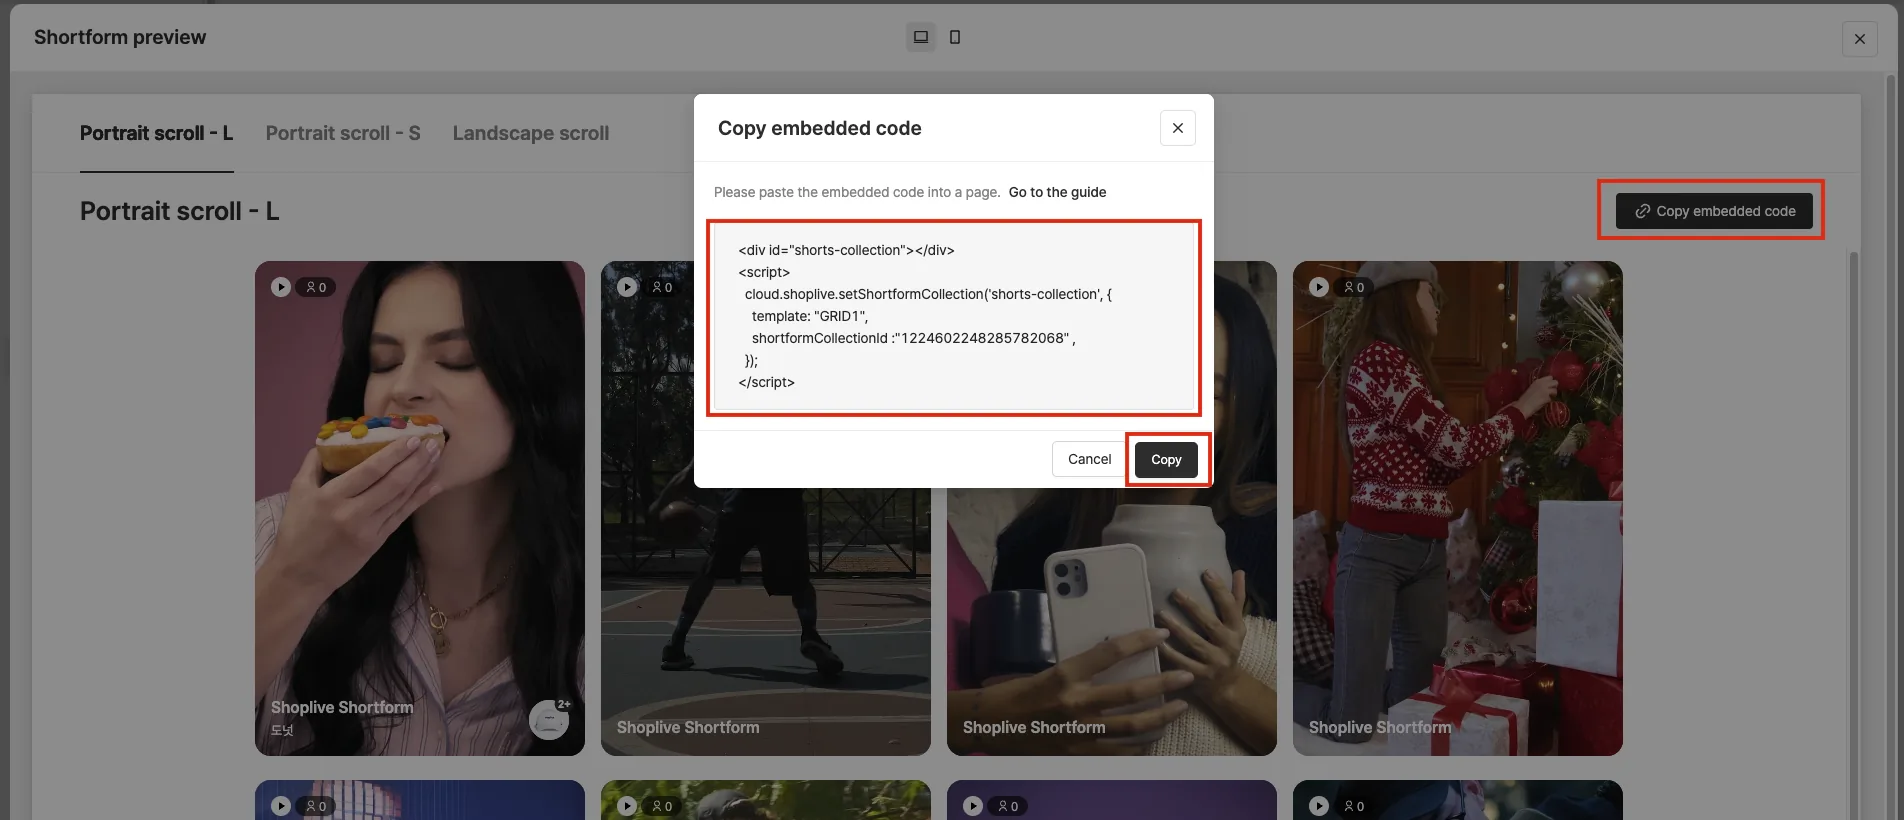Play the donut-eating woman video
Viewport: 1904px width, 820px height.
[x=281, y=287]
